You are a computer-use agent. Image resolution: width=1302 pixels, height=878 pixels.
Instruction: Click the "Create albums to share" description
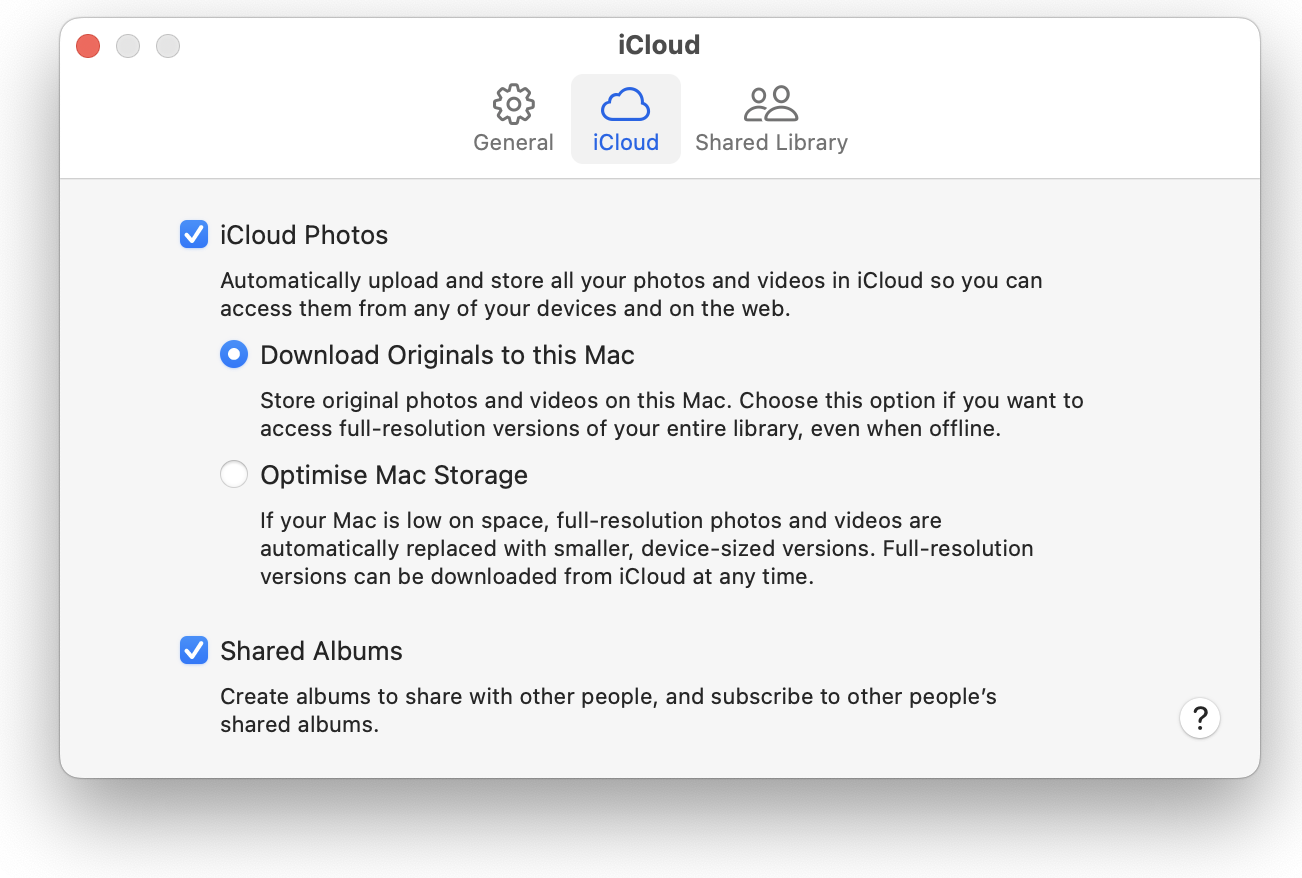(608, 711)
